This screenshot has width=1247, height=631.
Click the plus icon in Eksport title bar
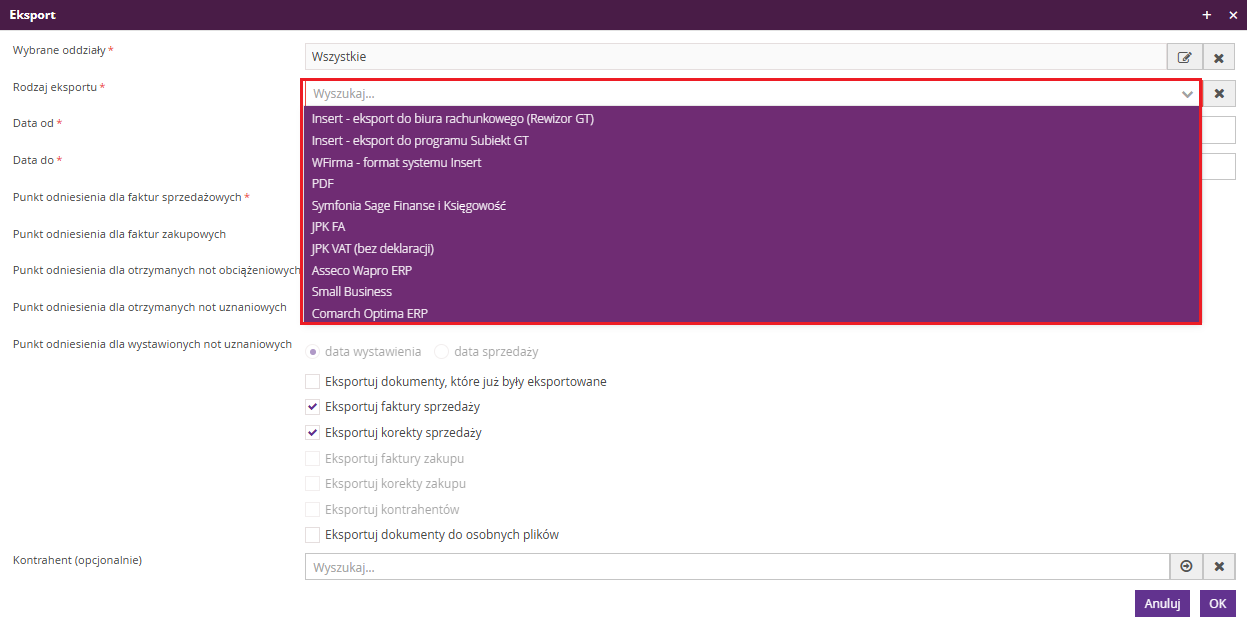(1207, 15)
